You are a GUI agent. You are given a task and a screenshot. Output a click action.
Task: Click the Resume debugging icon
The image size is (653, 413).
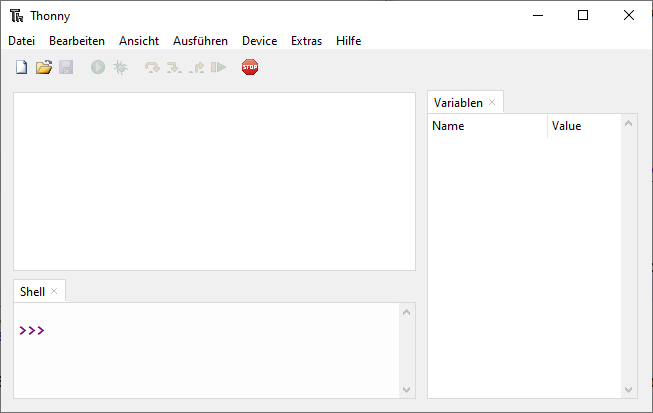click(218, 68)
